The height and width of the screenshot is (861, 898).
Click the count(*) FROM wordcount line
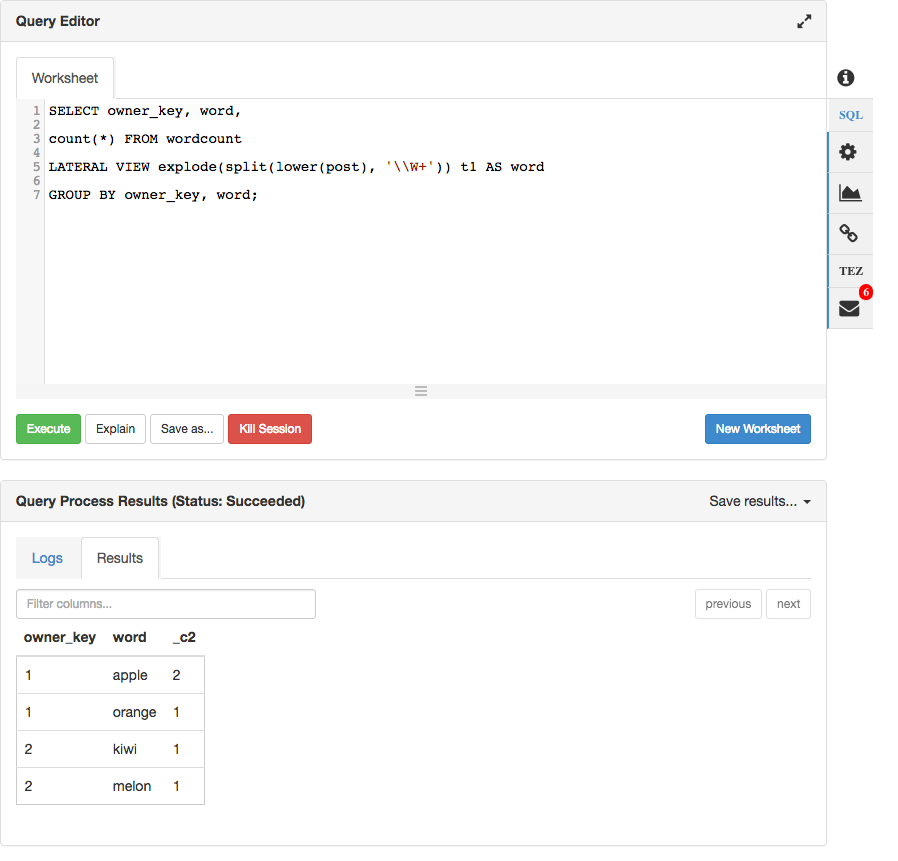(145, 139)
